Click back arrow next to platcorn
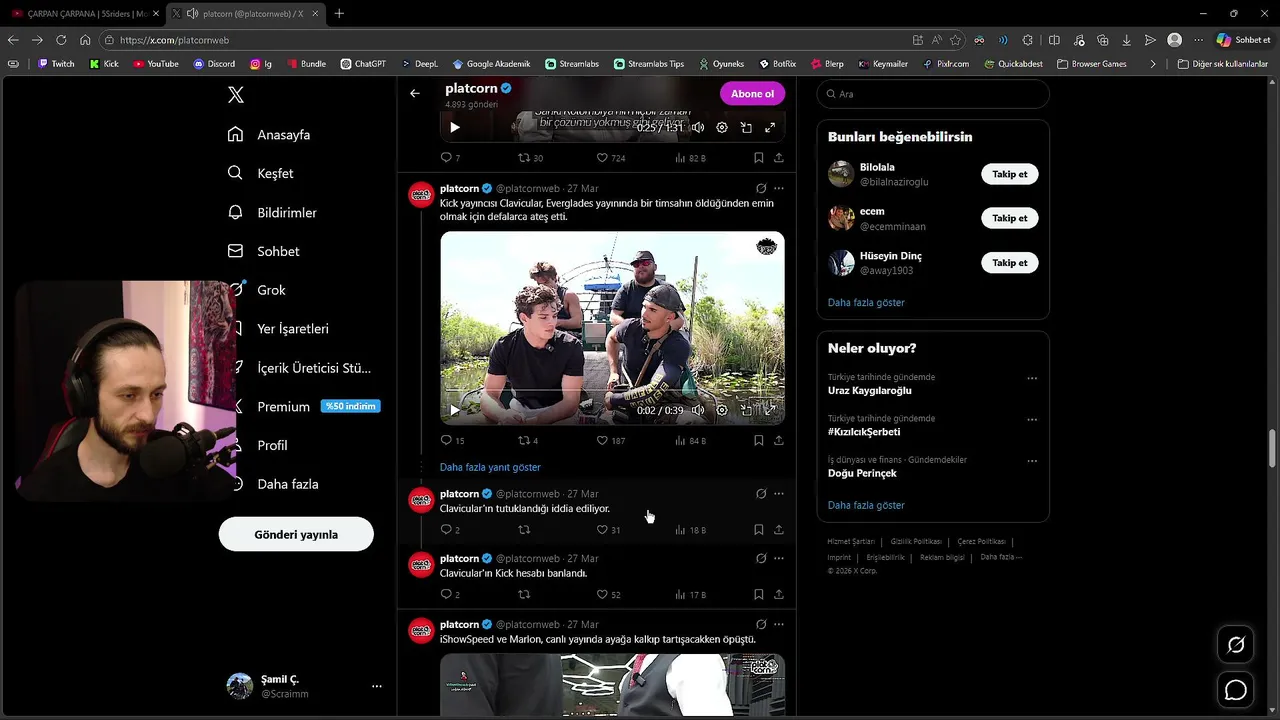This screenshot has height=720, width=1280. (415, 93)
